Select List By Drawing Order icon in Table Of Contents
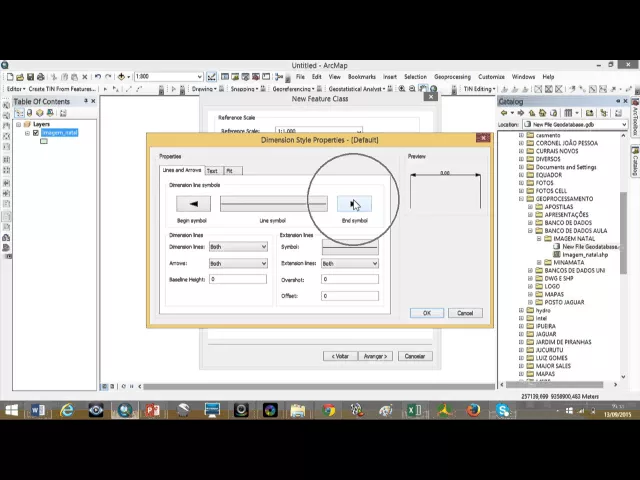 point(19,113)
